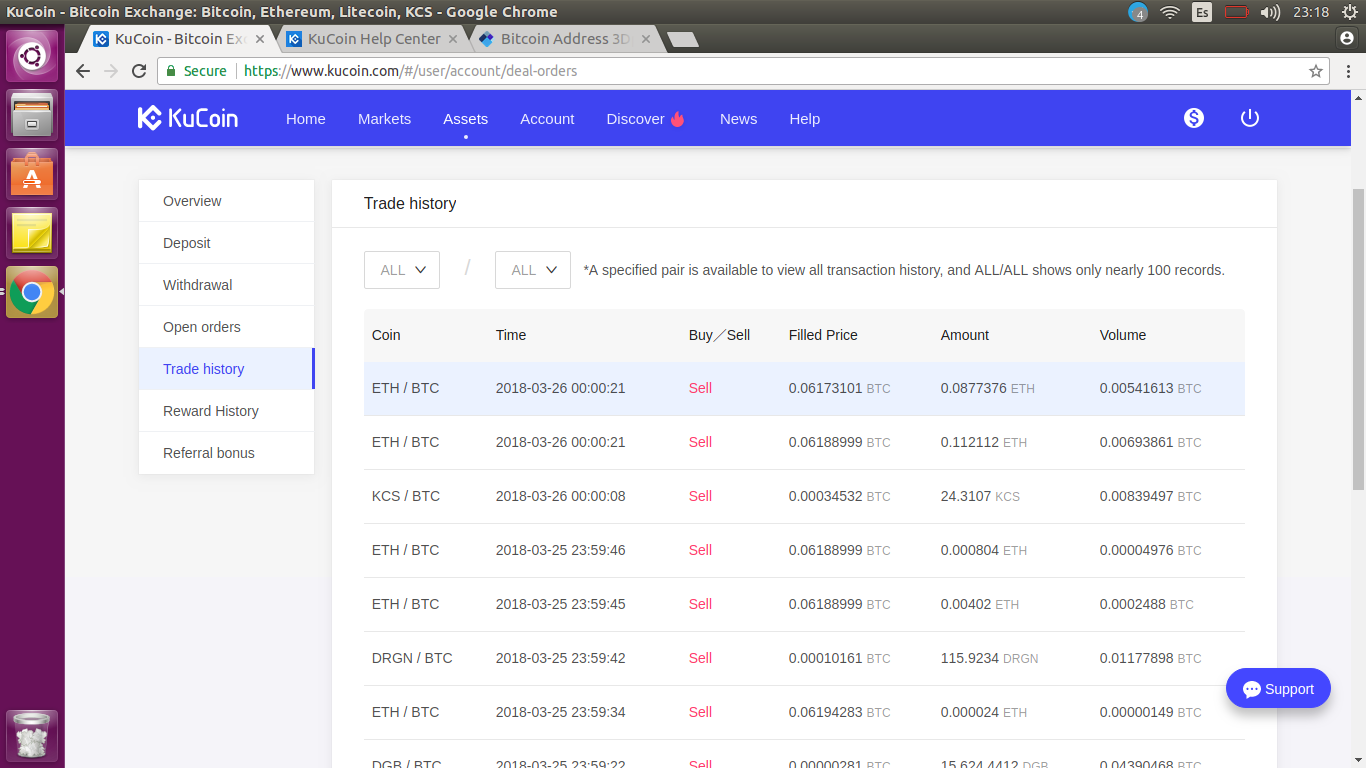Click the Wi-Fi indicator in top panel
The image size is (1366, 768).
[x=1170, y=12]
